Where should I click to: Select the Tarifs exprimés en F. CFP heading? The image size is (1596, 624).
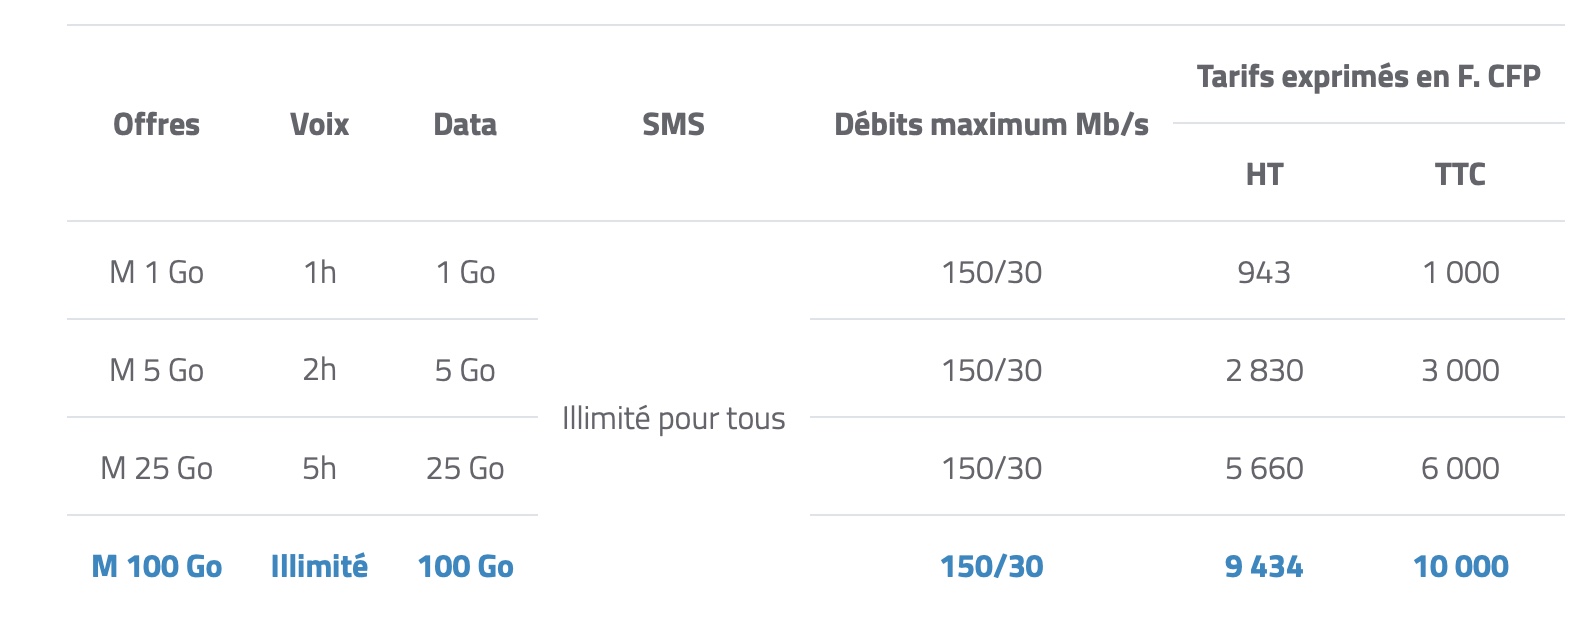coord(1368,76)
